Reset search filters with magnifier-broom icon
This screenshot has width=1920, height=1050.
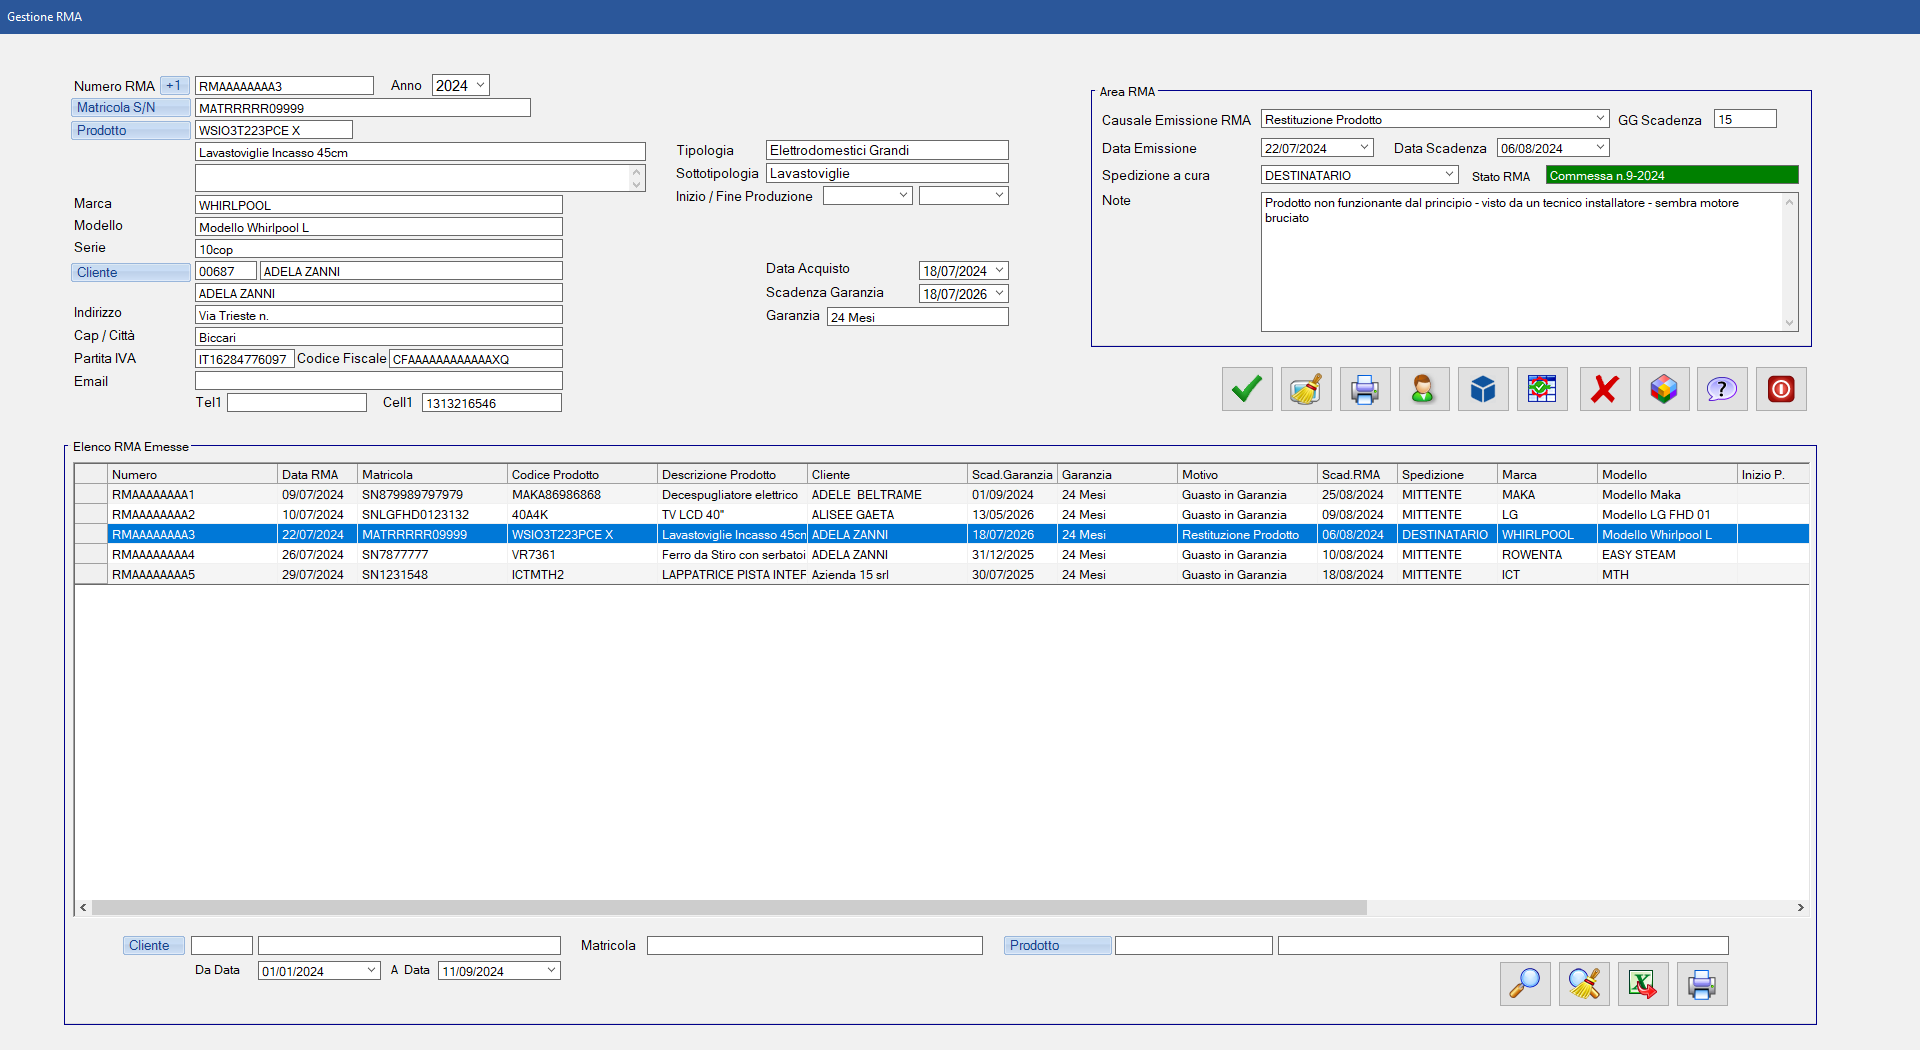(x=1583, y=984)
